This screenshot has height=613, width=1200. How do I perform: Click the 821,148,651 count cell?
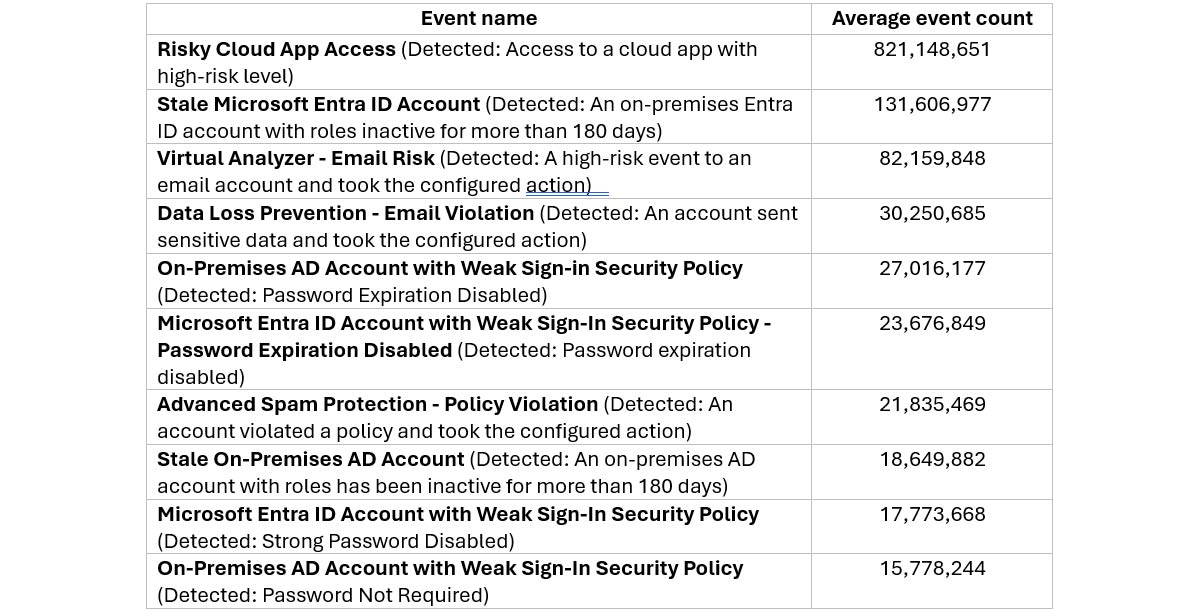932,49
